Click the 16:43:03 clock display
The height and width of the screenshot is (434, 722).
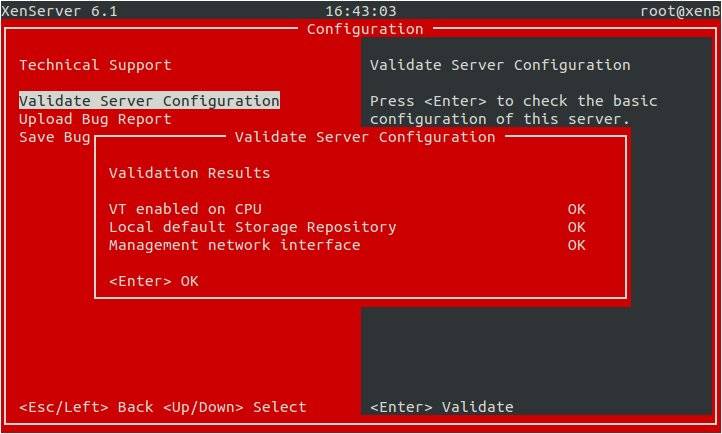361,11
